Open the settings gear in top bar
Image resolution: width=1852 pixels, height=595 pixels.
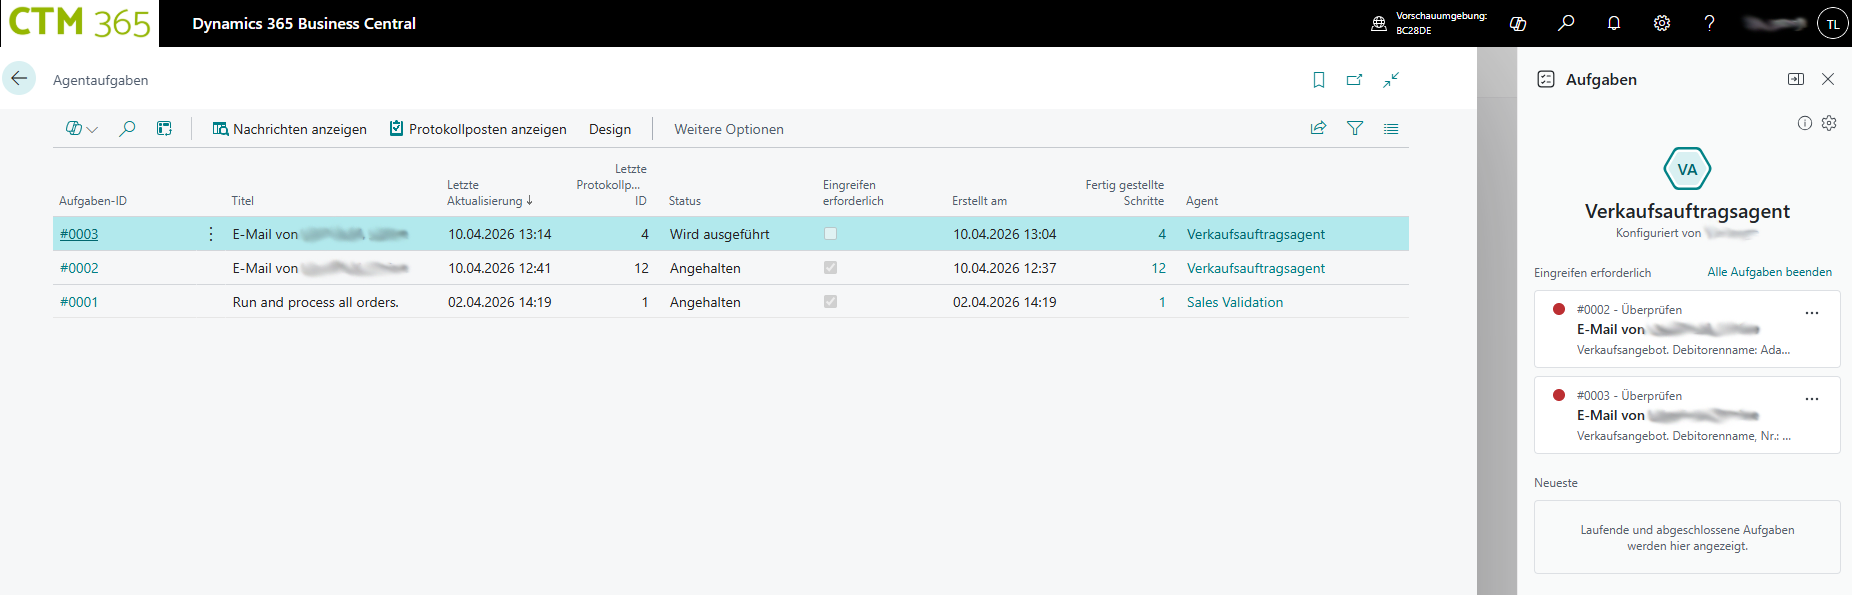pyautogui.click(x=1662, y=23)
